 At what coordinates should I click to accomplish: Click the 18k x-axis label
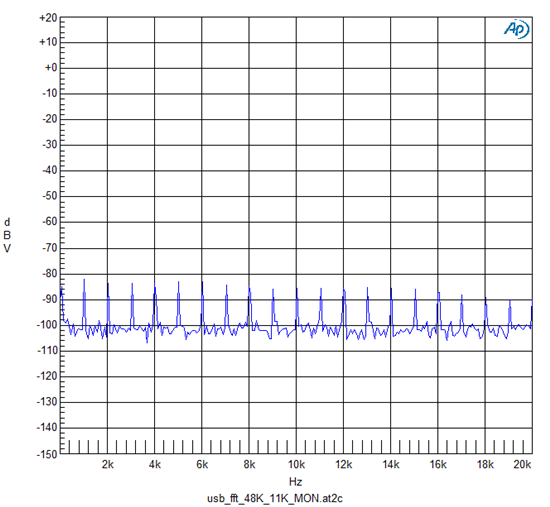(485, 465)
